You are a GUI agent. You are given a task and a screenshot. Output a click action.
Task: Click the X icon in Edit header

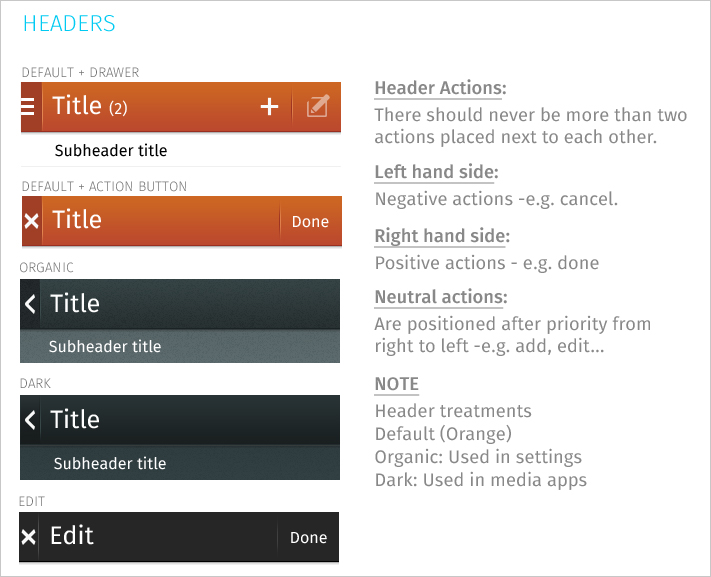[29, 537]
